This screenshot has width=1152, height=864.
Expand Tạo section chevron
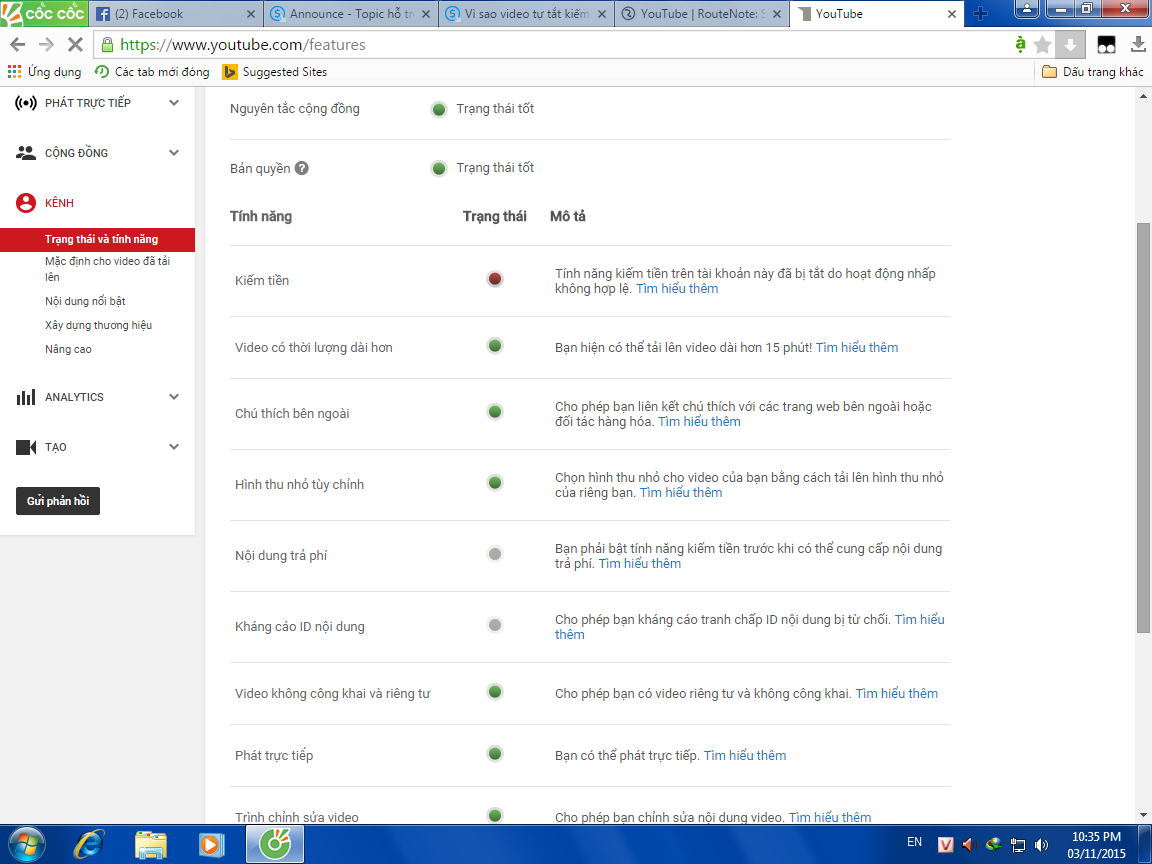(x=174, y=447)
